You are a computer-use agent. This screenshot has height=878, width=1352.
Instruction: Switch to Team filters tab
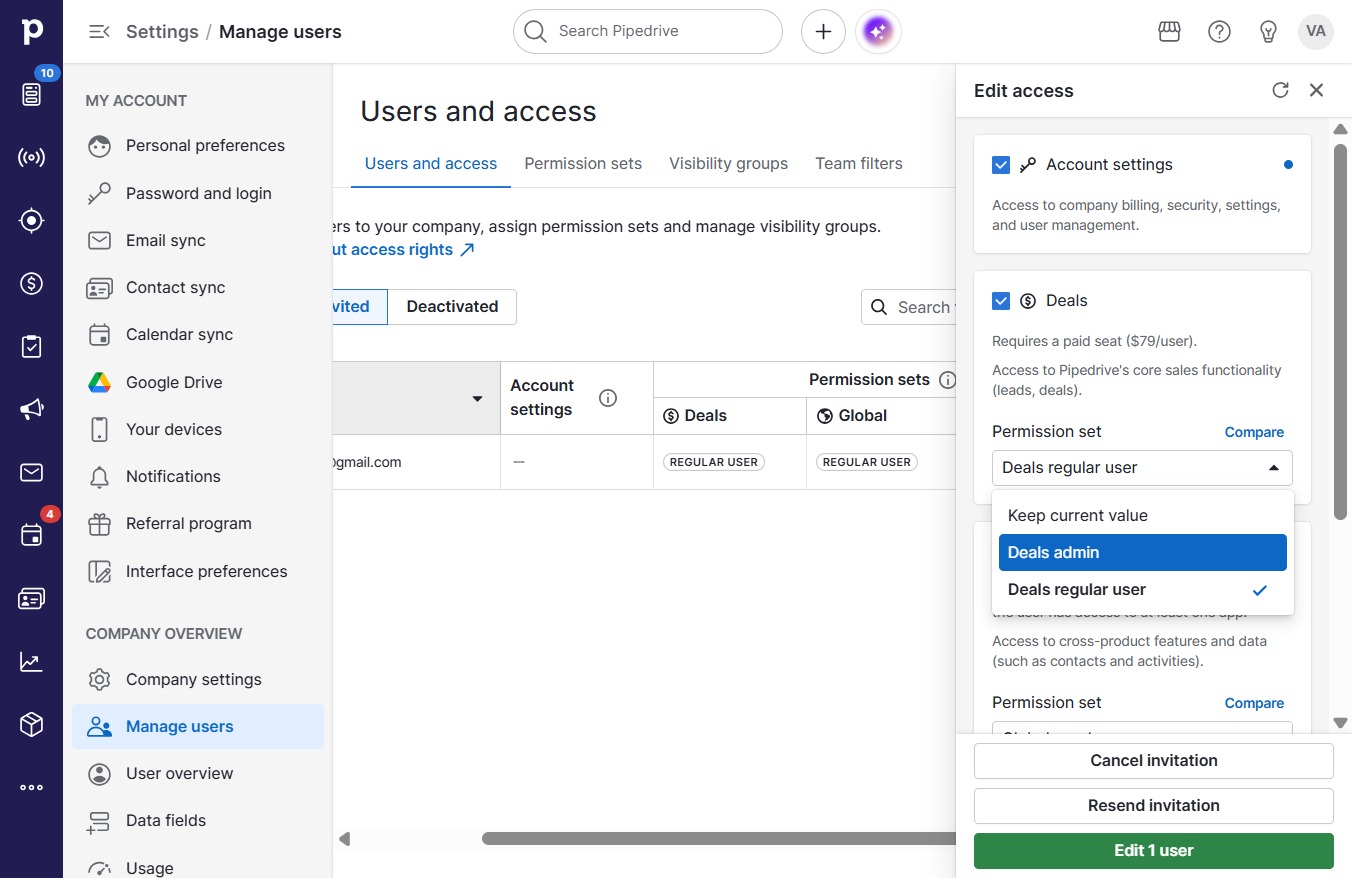coord(859,164)
